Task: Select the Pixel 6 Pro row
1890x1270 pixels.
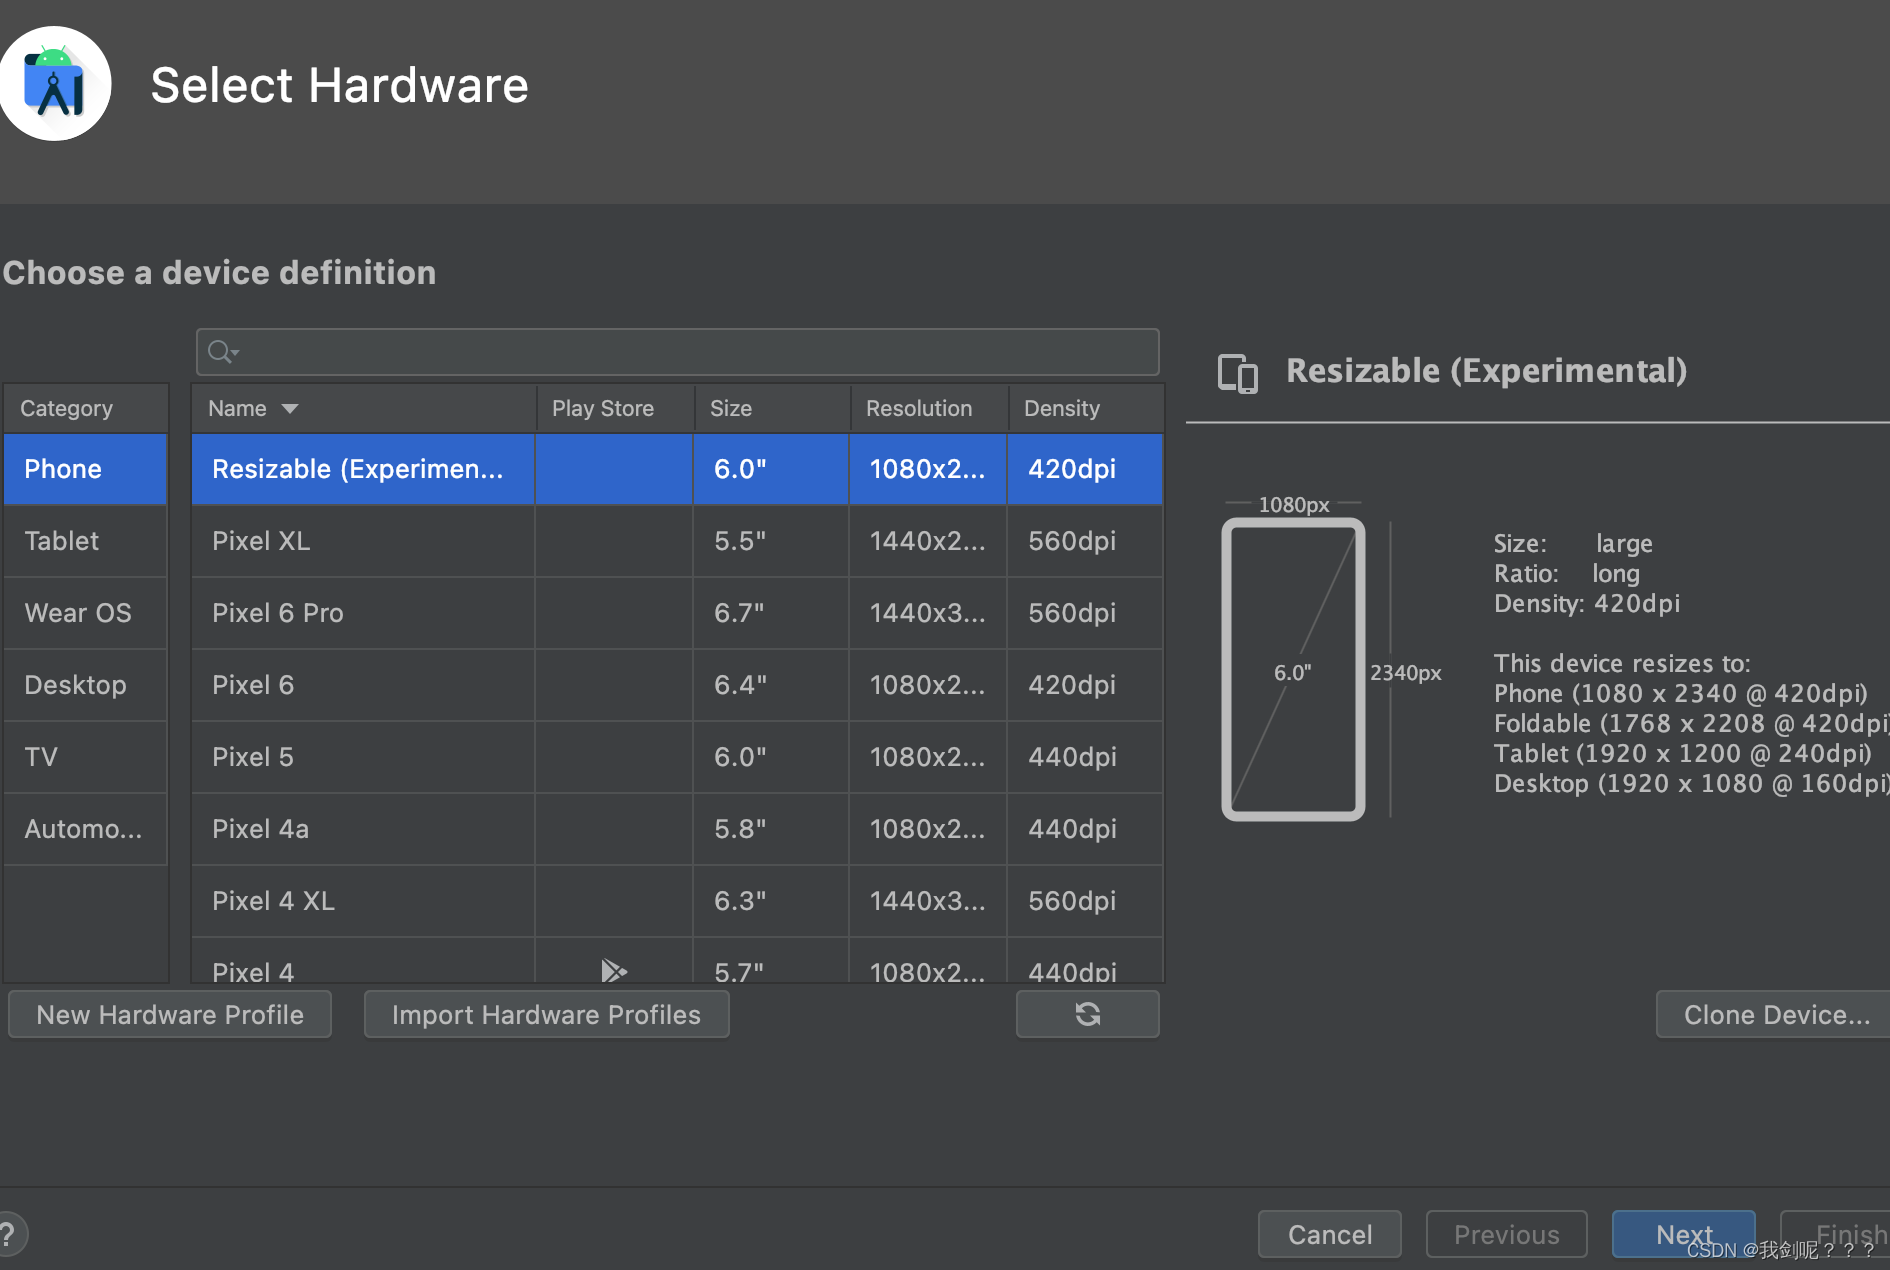Action: click(x=677, y=613)
